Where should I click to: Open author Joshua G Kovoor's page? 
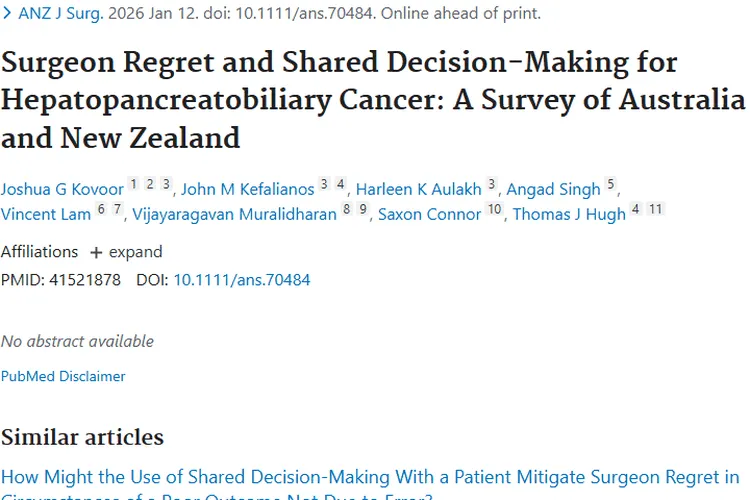click(x=62, y=189)
